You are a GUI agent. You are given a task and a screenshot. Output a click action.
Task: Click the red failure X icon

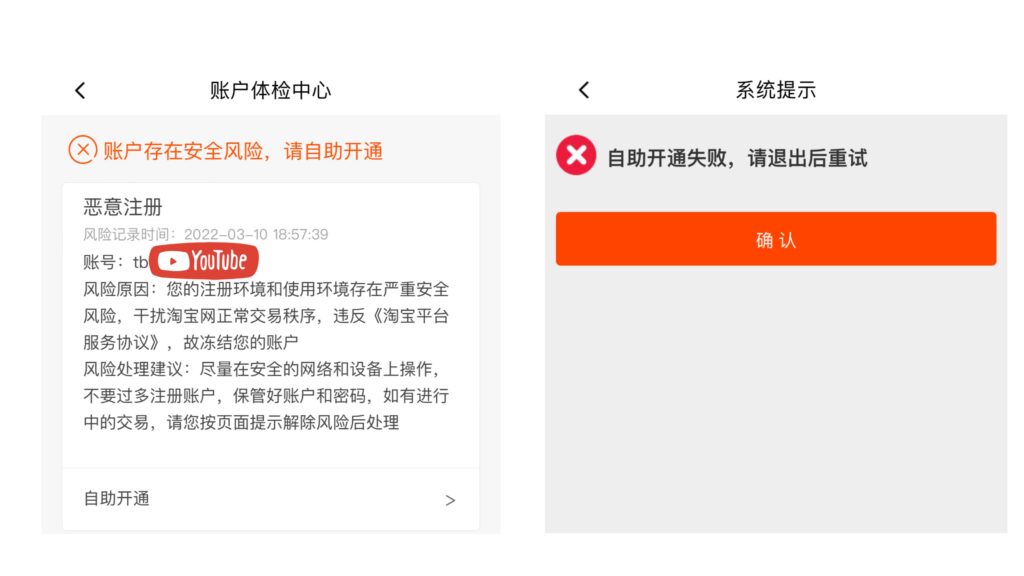point(576,155)
